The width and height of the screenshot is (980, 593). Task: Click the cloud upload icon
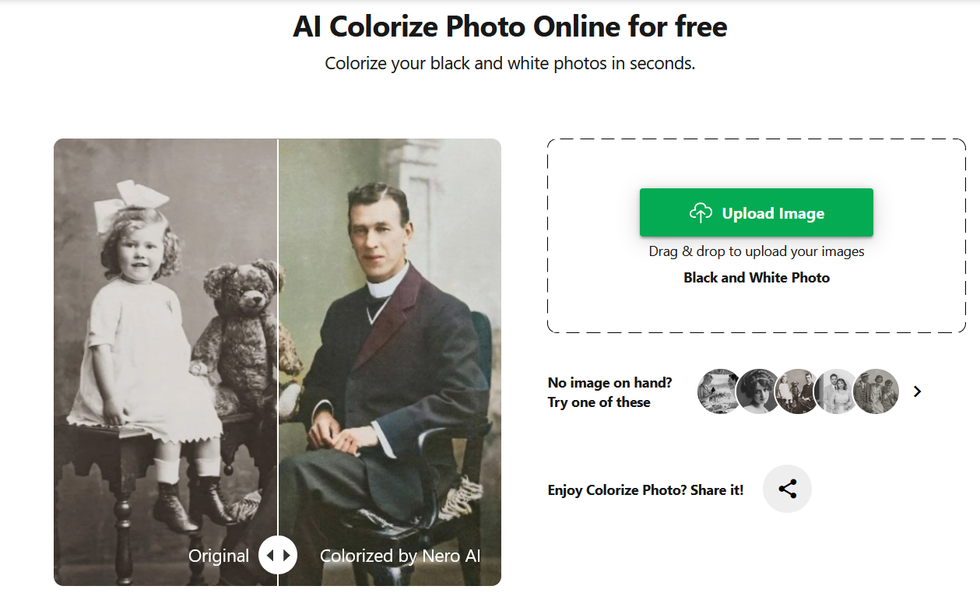pos(700,213)
